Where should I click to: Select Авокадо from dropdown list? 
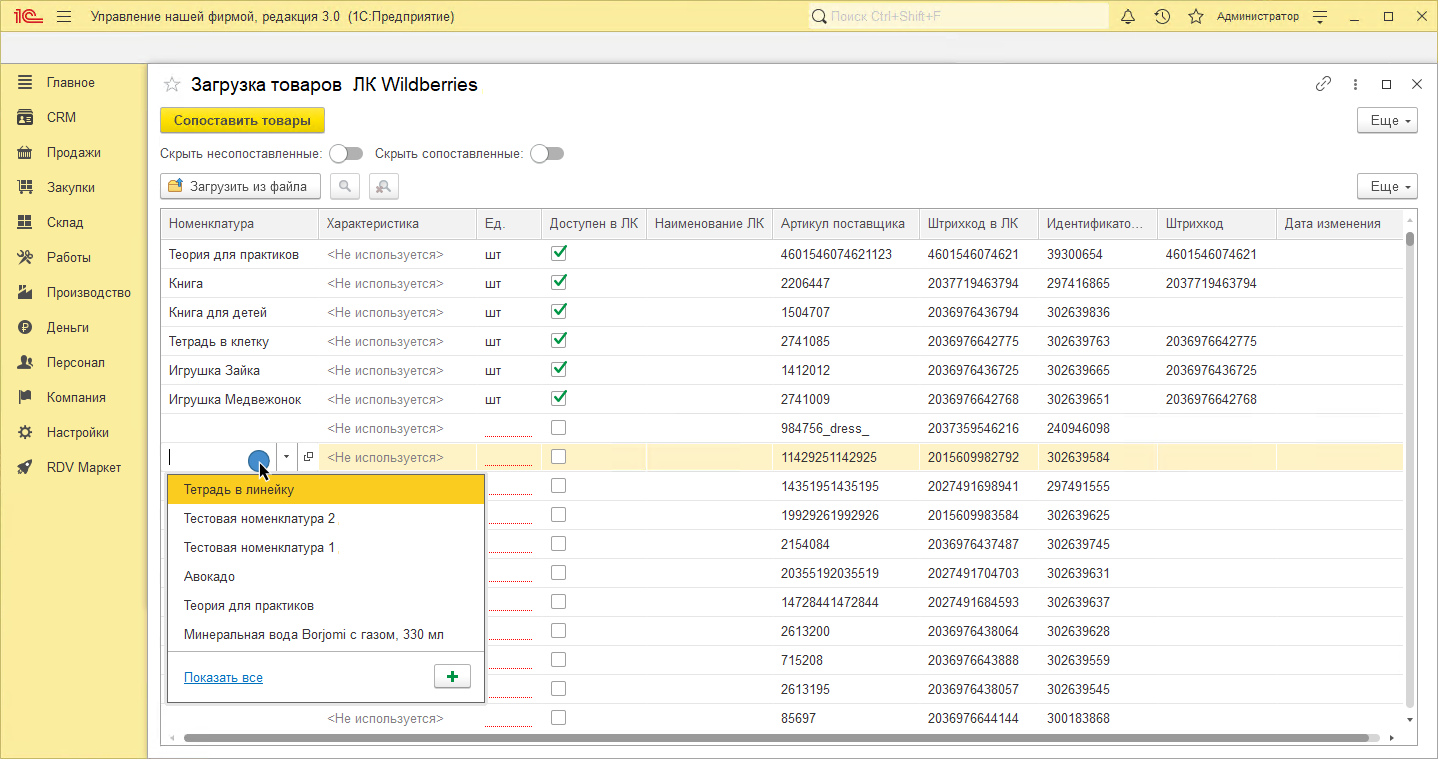point(326,577)
